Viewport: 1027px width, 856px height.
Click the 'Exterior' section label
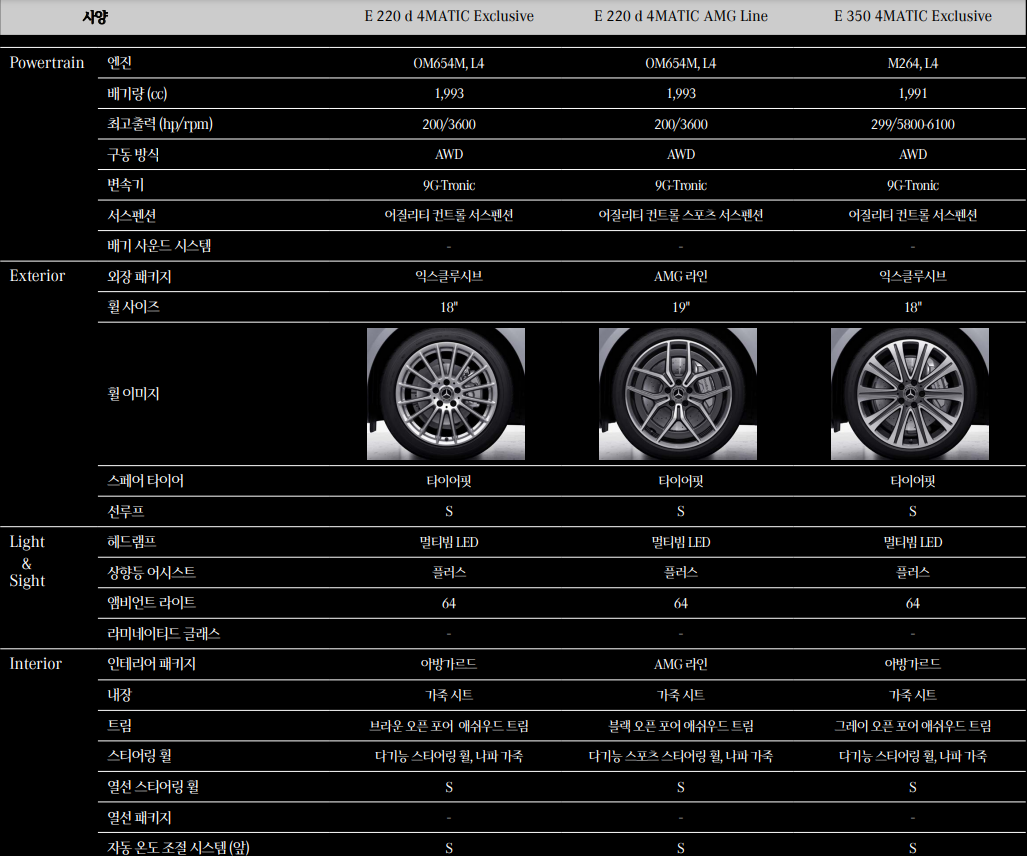click(37, 276)
